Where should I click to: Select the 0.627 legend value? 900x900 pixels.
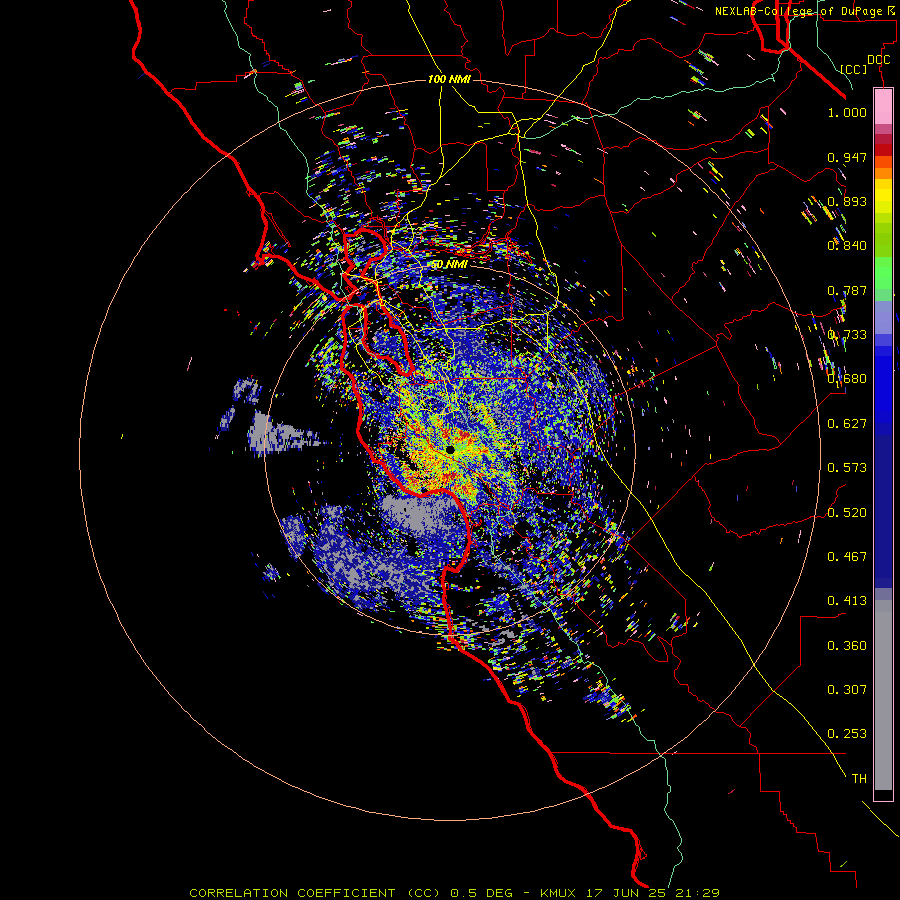coord(847,424)
